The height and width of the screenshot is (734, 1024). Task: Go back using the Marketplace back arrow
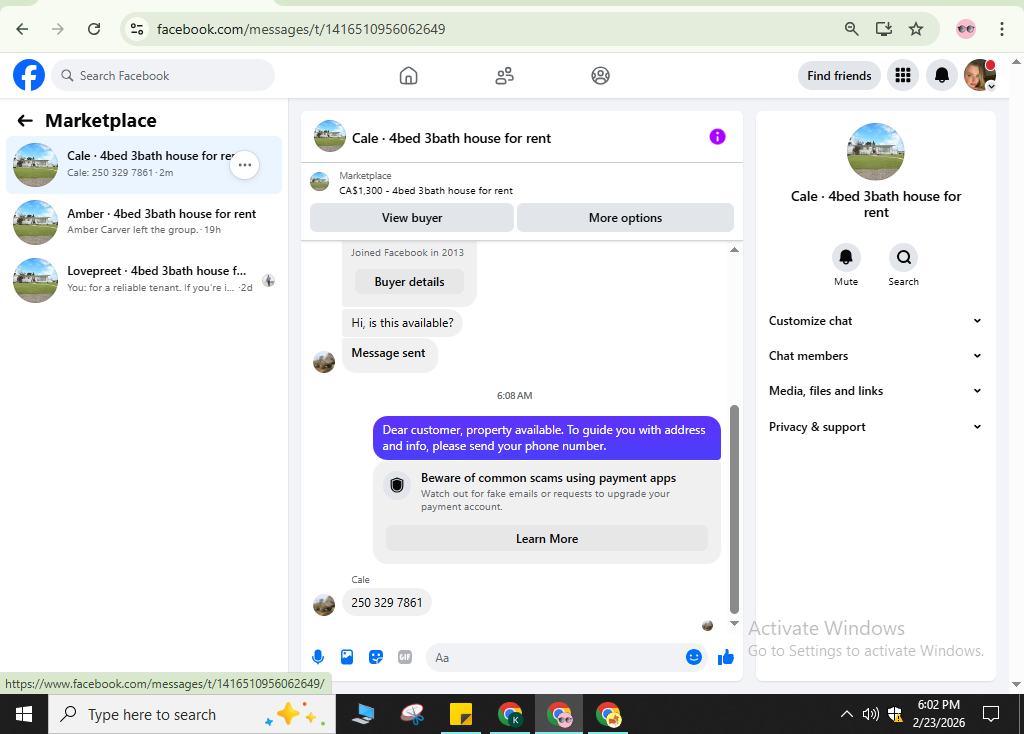click(25, 120)
